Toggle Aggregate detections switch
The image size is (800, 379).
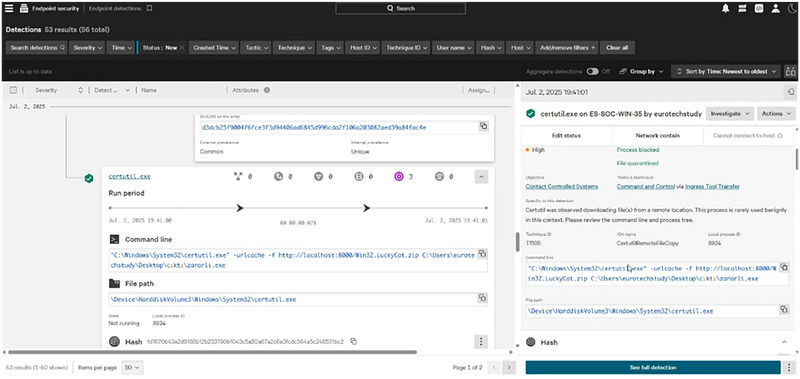592,71
